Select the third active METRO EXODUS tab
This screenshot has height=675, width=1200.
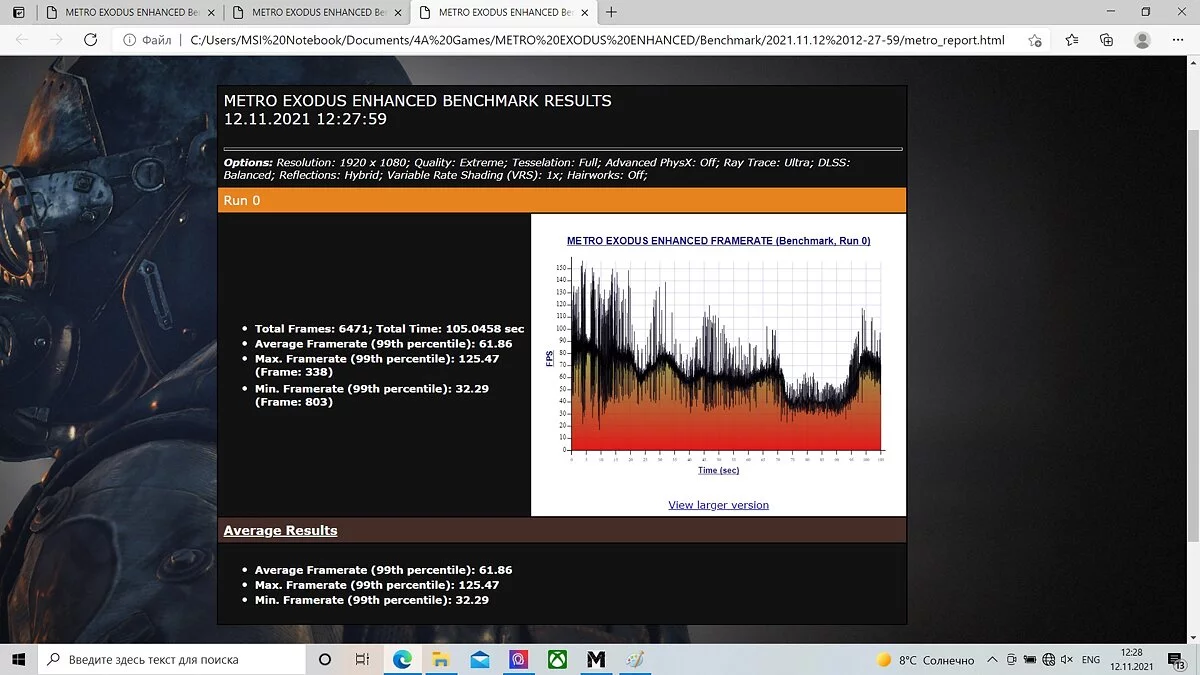pos(504,12)
